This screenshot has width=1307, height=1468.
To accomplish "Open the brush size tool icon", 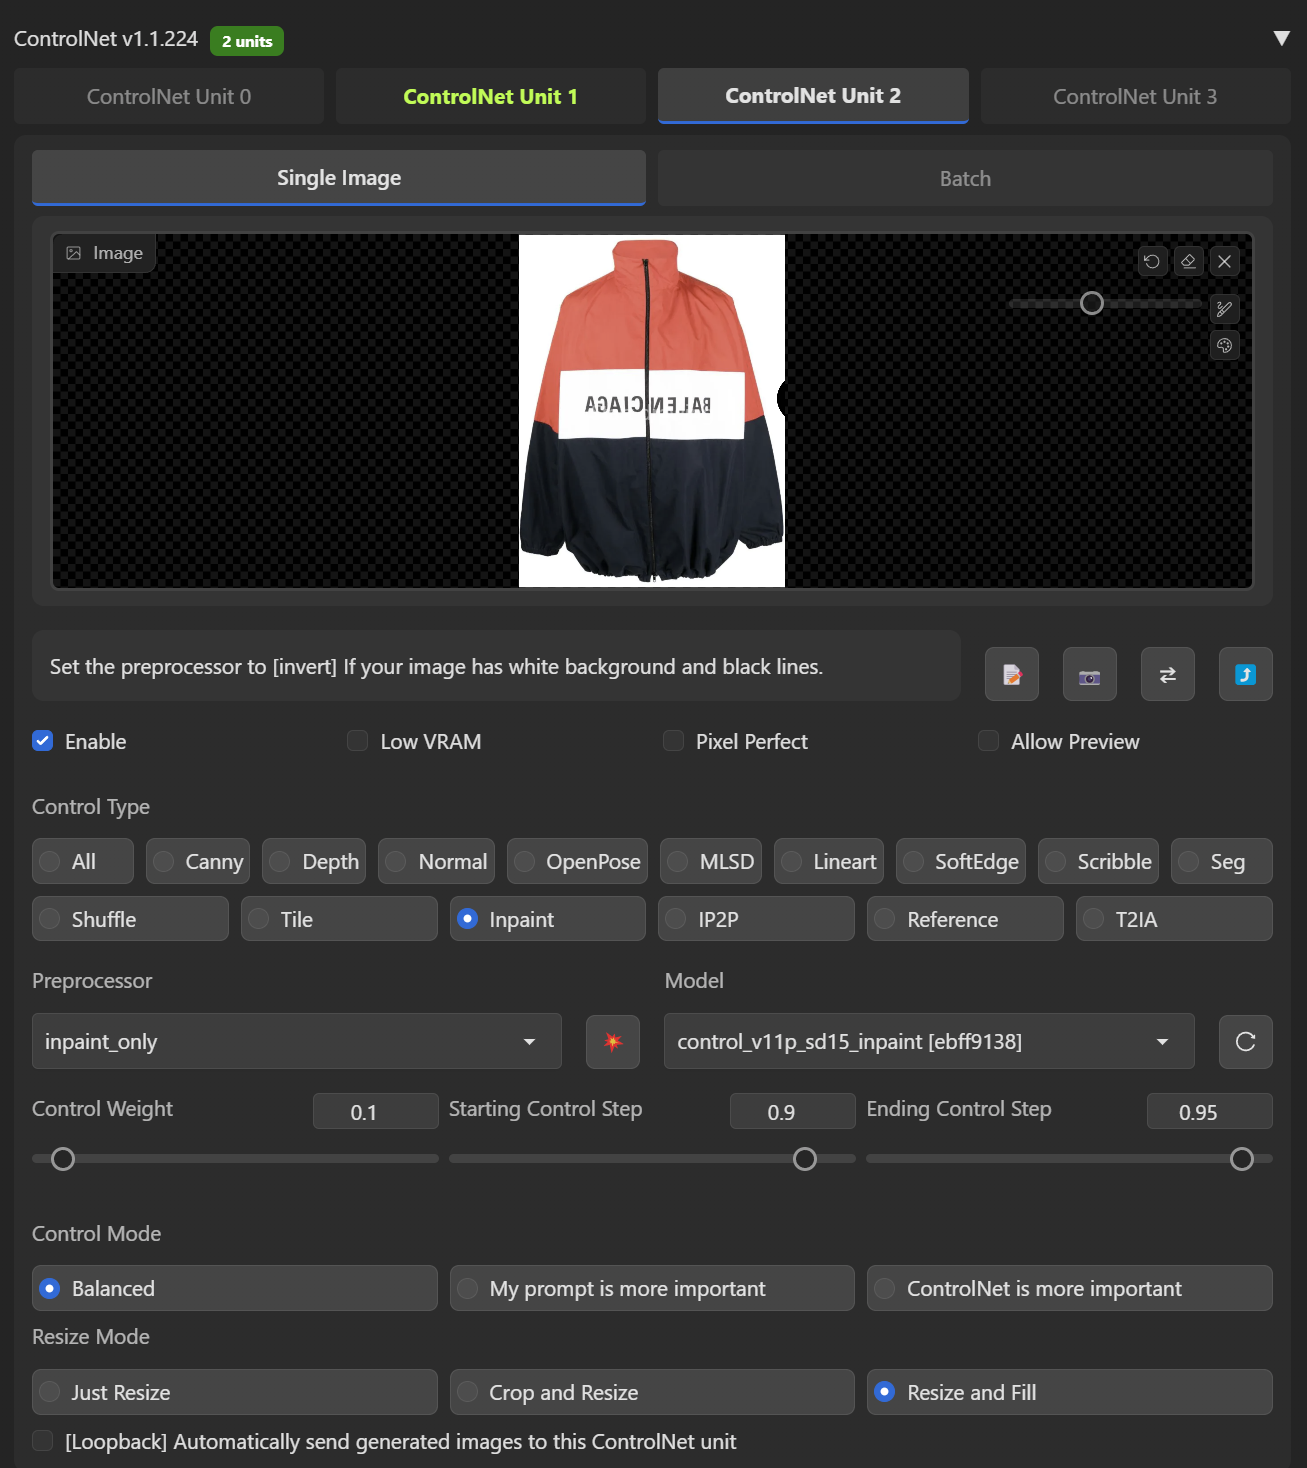I will point(1224,309).
